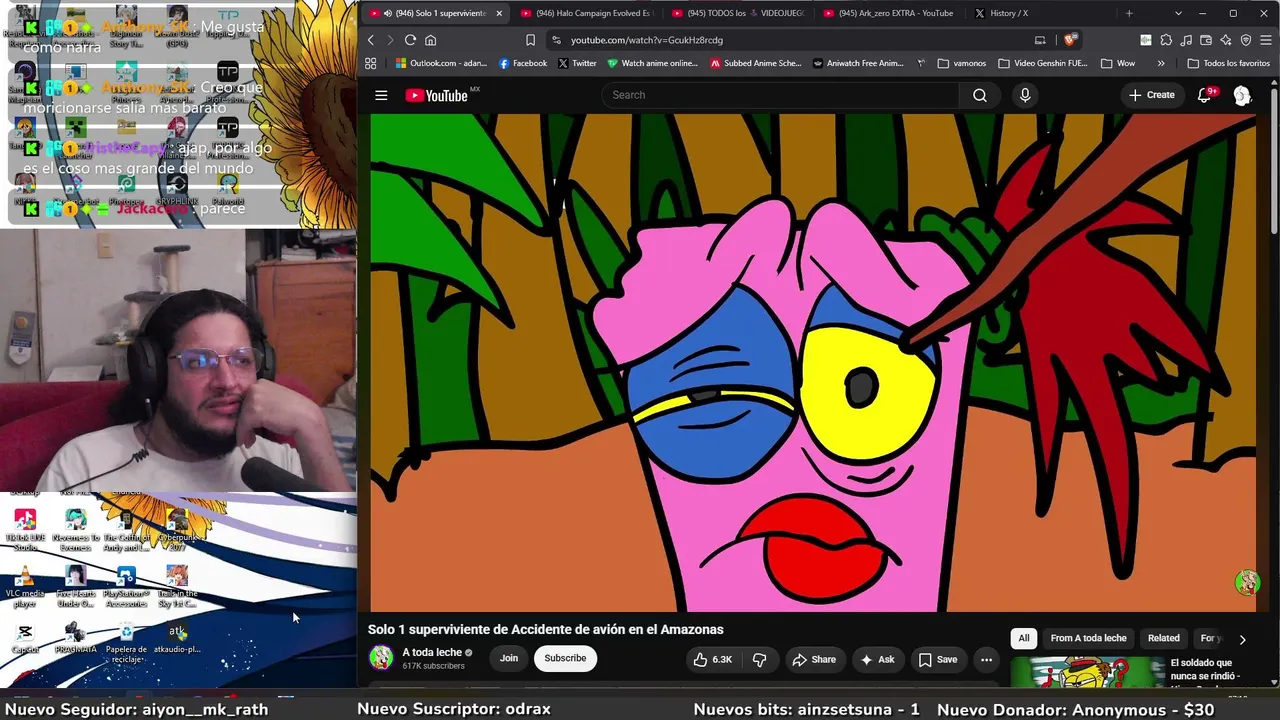Open Trails in the Sky desktop shortcut
The height and width of the screenshot is (720, 1280).
pyautogui.click(x=177, y=586)
